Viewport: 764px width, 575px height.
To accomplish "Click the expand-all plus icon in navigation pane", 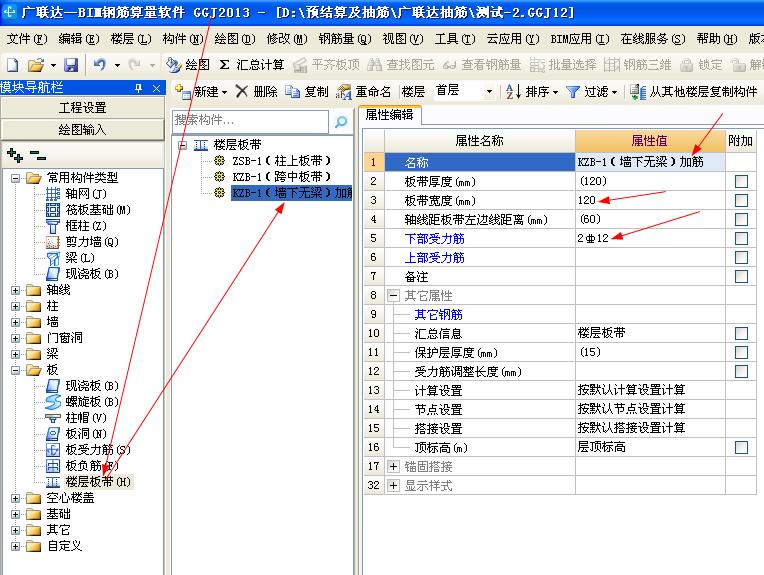I will point(15,155).
